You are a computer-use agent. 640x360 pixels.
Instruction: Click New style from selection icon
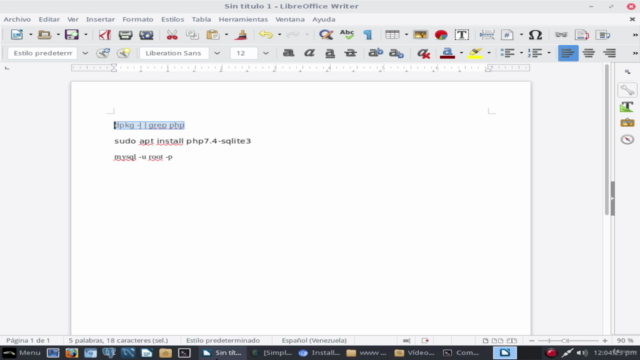pyautogui.click(x=124, y=53)
